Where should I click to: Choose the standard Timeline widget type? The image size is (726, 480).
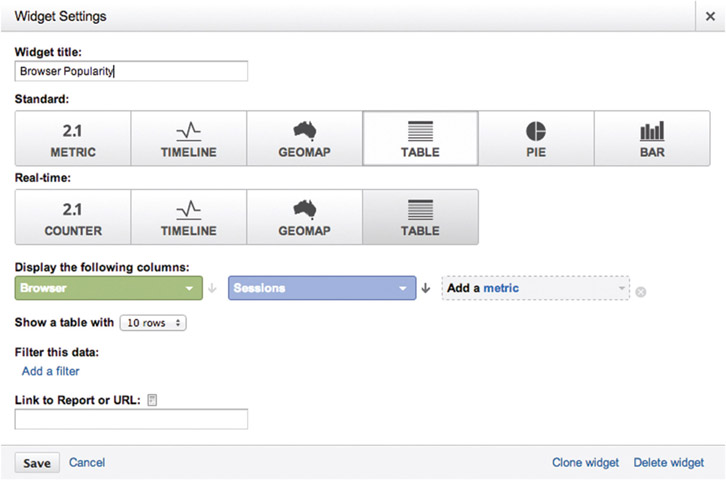pyautogui.click(x=189, y=138)
